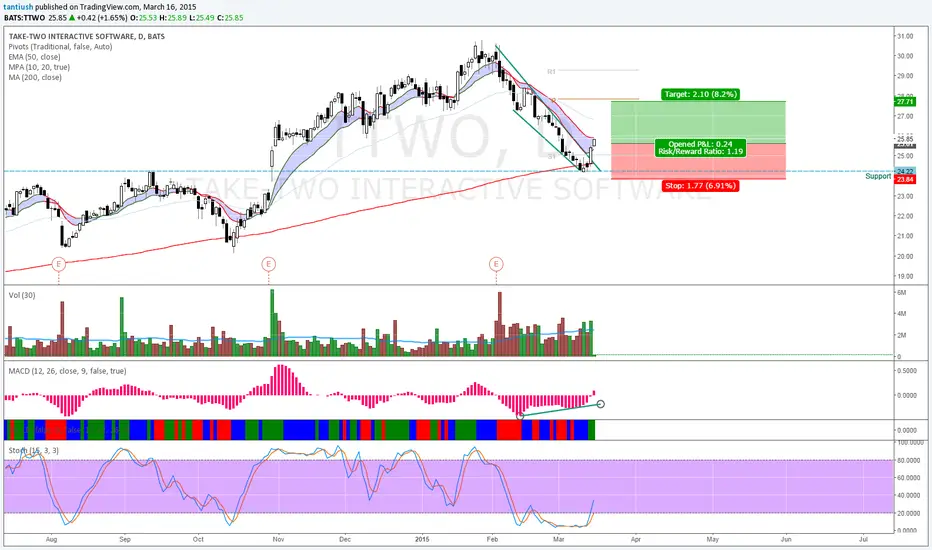This screenshot has width=932, height=550.
Task: Click the BATS:TTWO ticker symbol in header
Action: (x=24, y=18)
